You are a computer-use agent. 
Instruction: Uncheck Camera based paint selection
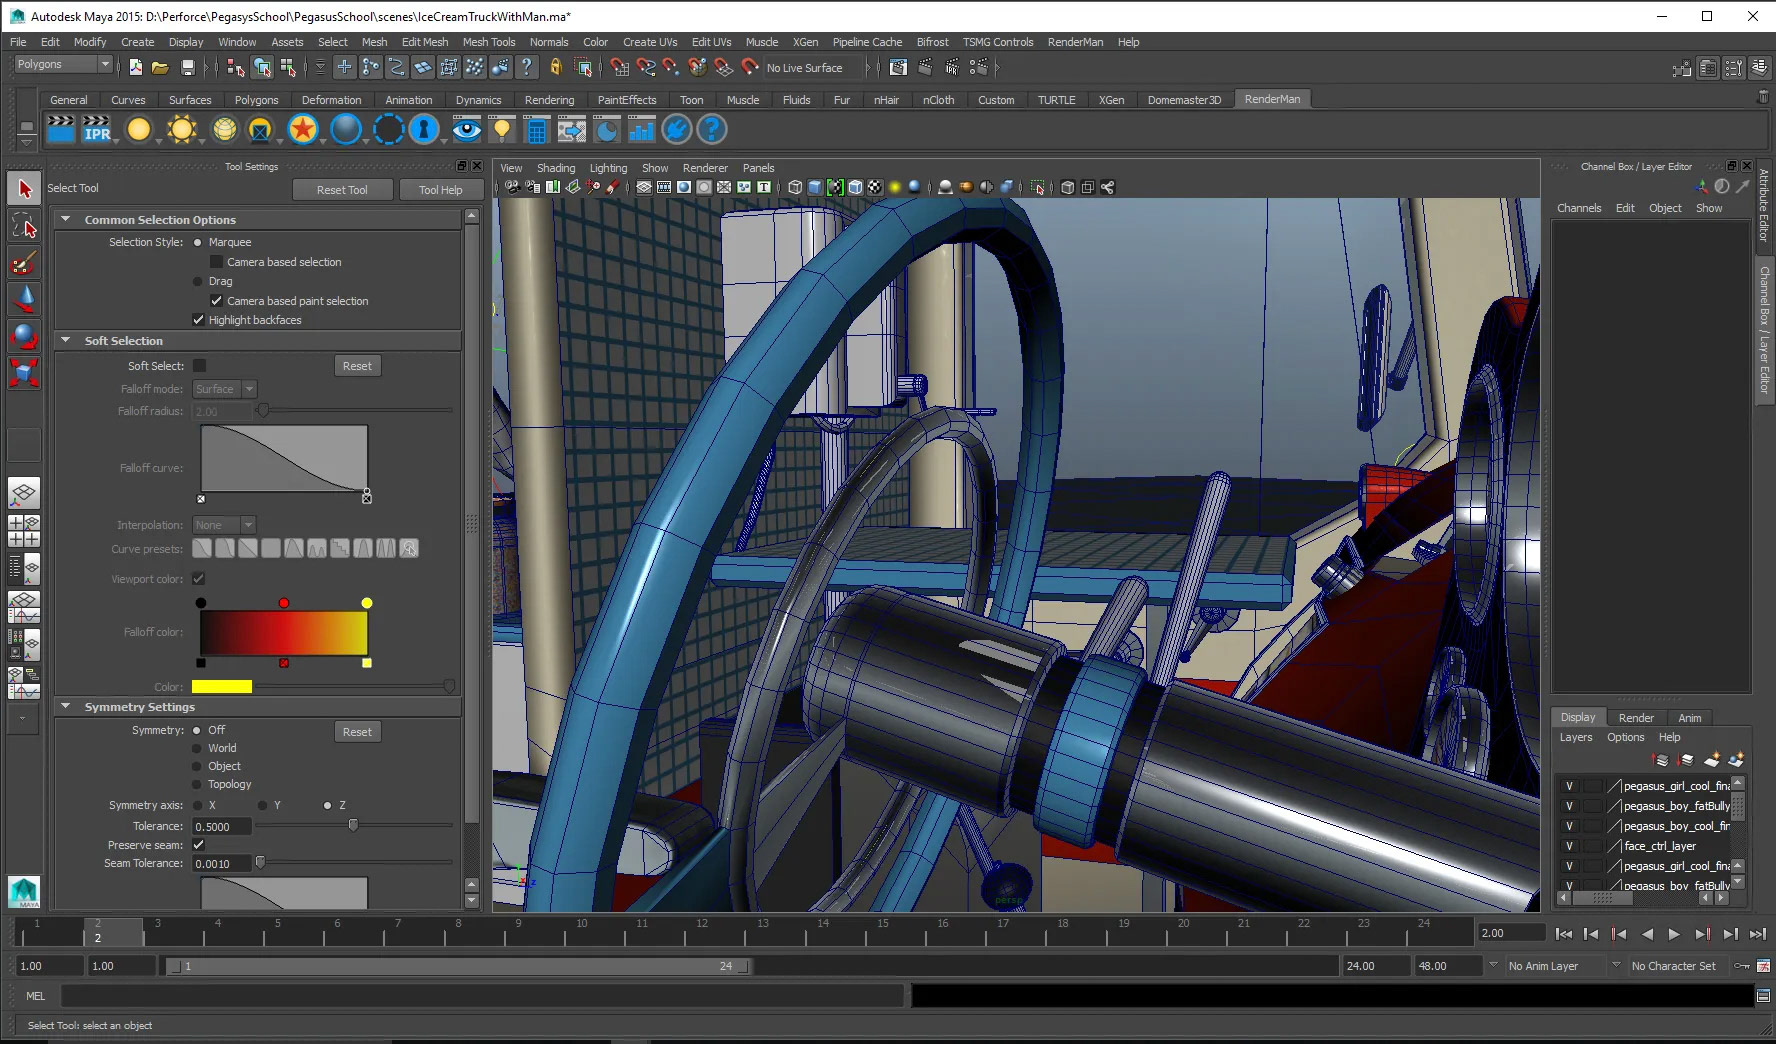pos(216,301)
